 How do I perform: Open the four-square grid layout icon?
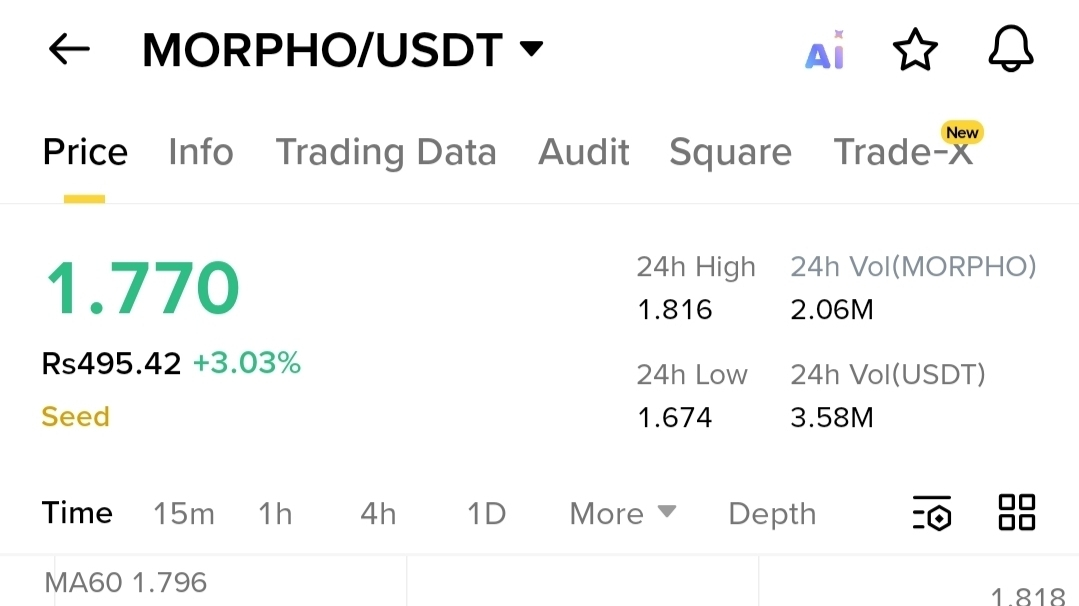1016,512
